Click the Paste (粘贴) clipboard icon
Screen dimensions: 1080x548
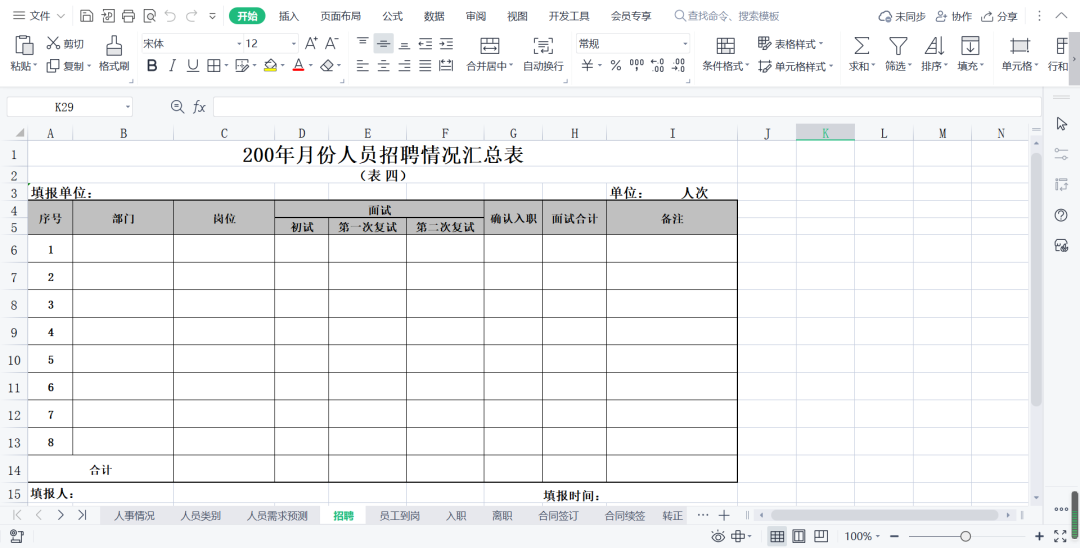(x=24, y=45)
